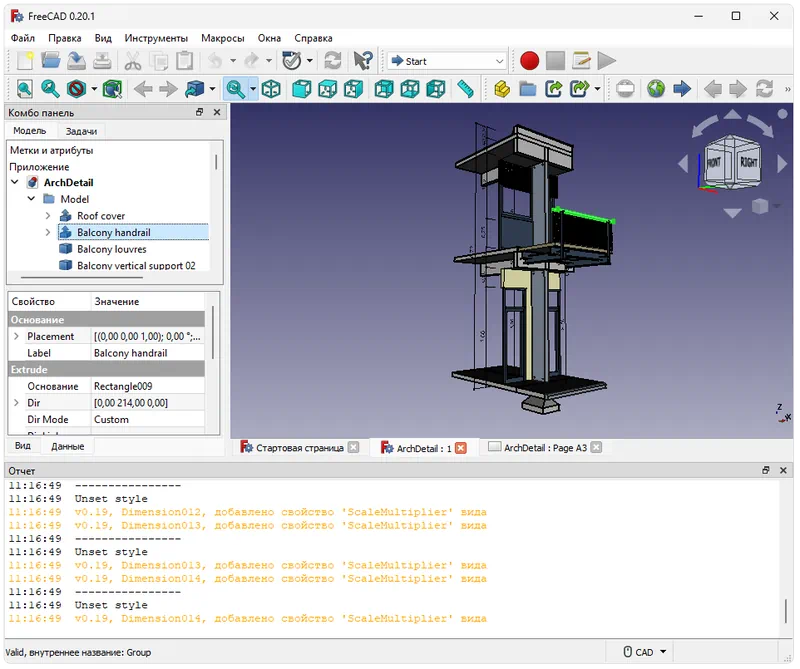Click the Make link icon
The image size is (800, 669).
pos(554,89)
